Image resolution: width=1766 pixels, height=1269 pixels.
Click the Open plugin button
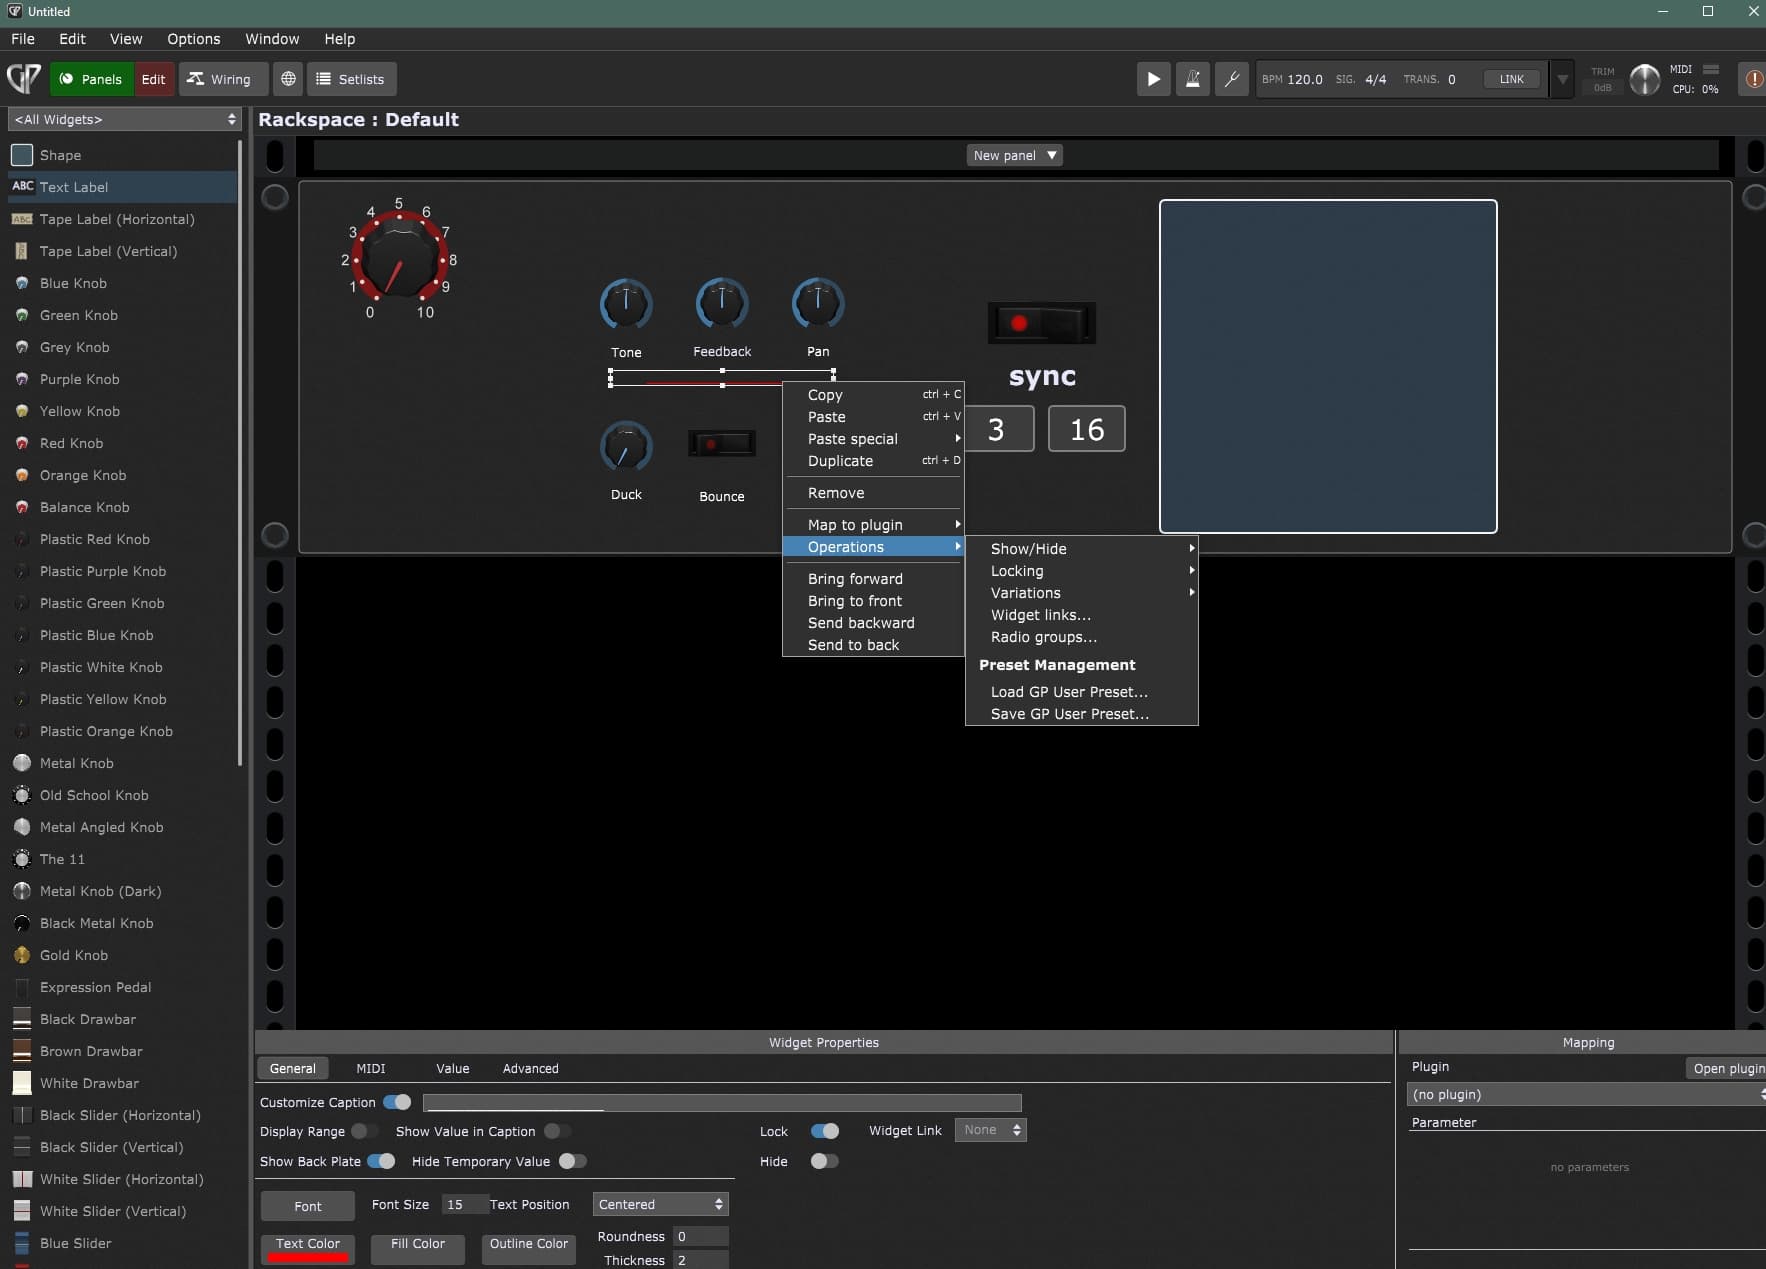[1727, 1068]
